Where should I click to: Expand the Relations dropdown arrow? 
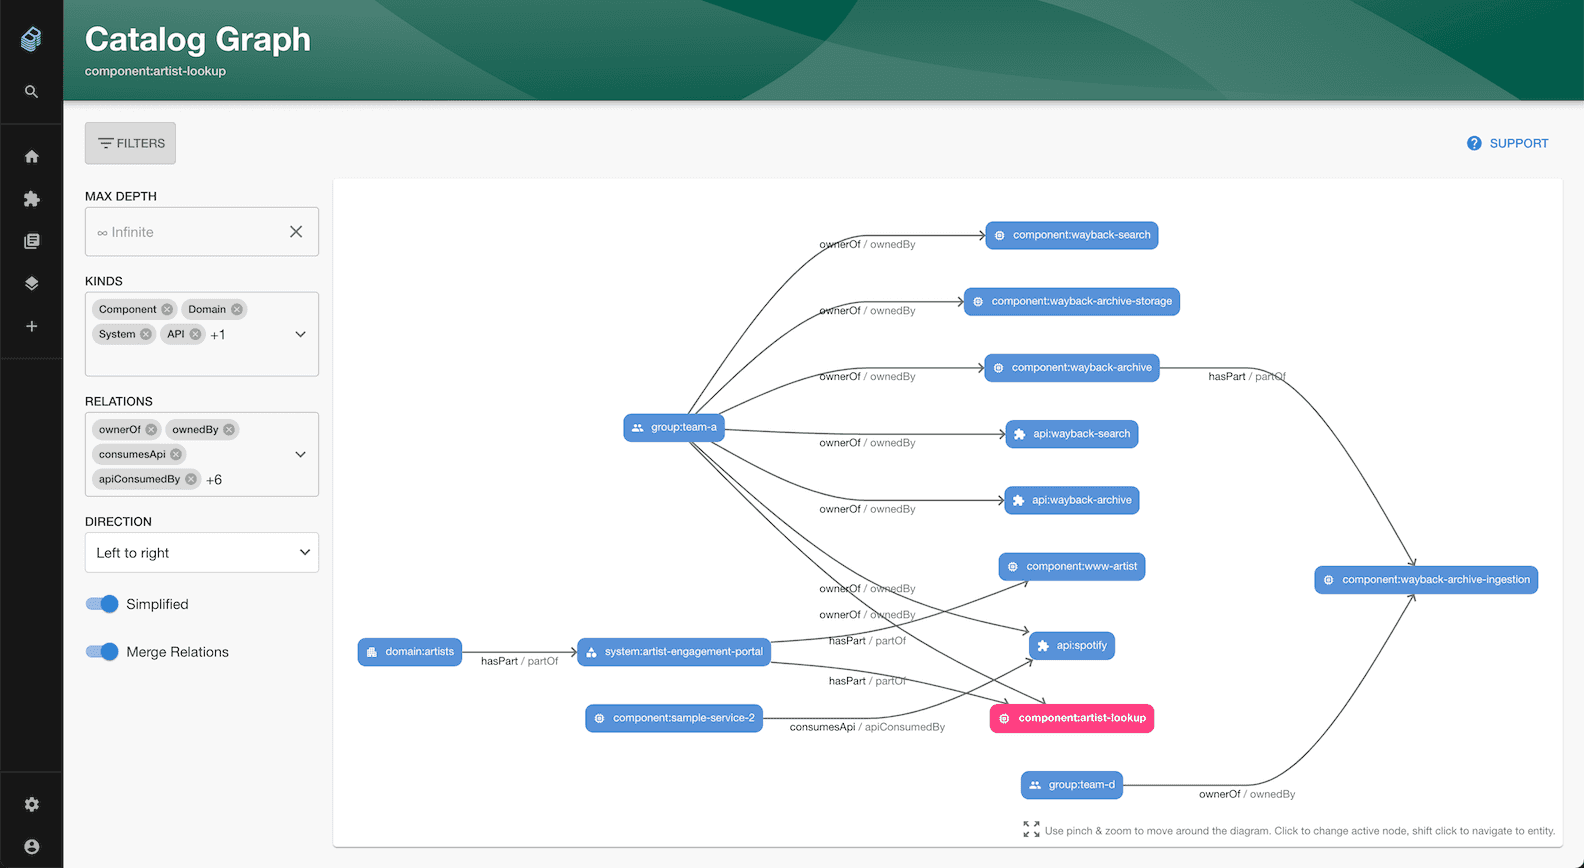[300, 454]
